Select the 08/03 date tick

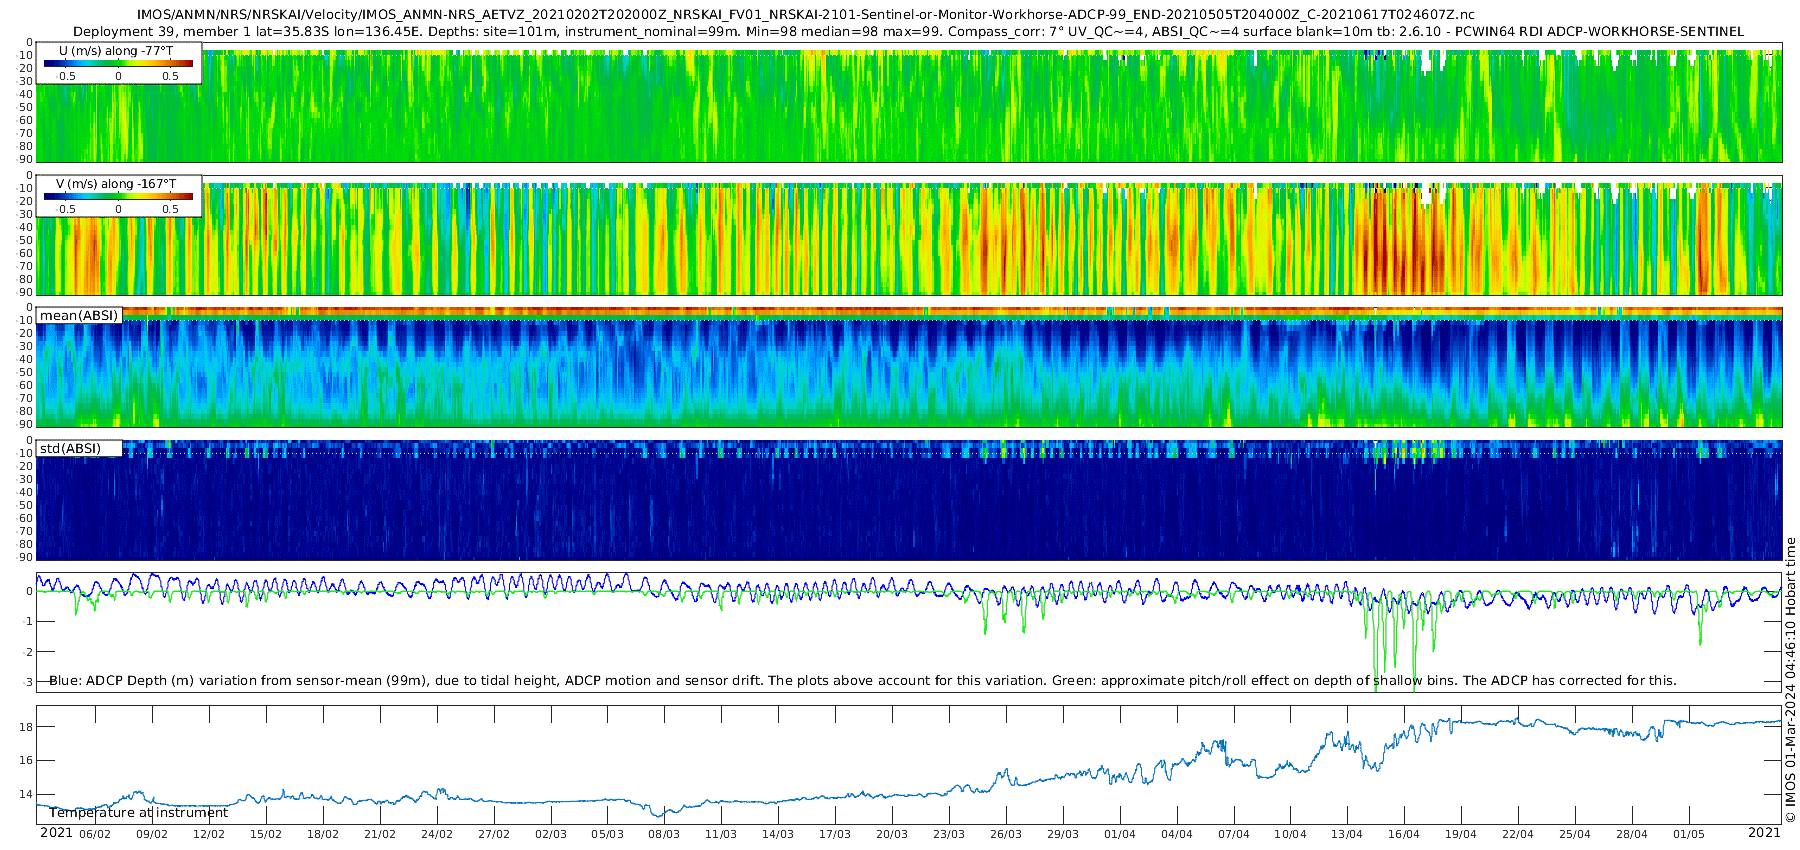[664, 834]
